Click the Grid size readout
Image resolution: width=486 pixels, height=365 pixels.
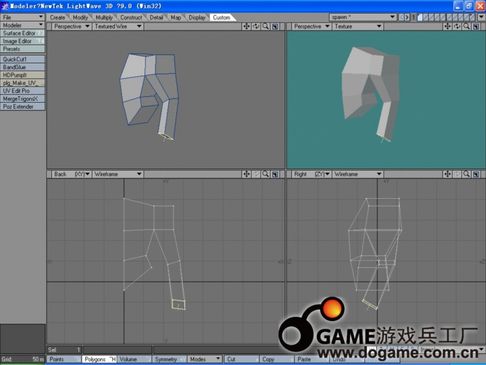[22, 359]
